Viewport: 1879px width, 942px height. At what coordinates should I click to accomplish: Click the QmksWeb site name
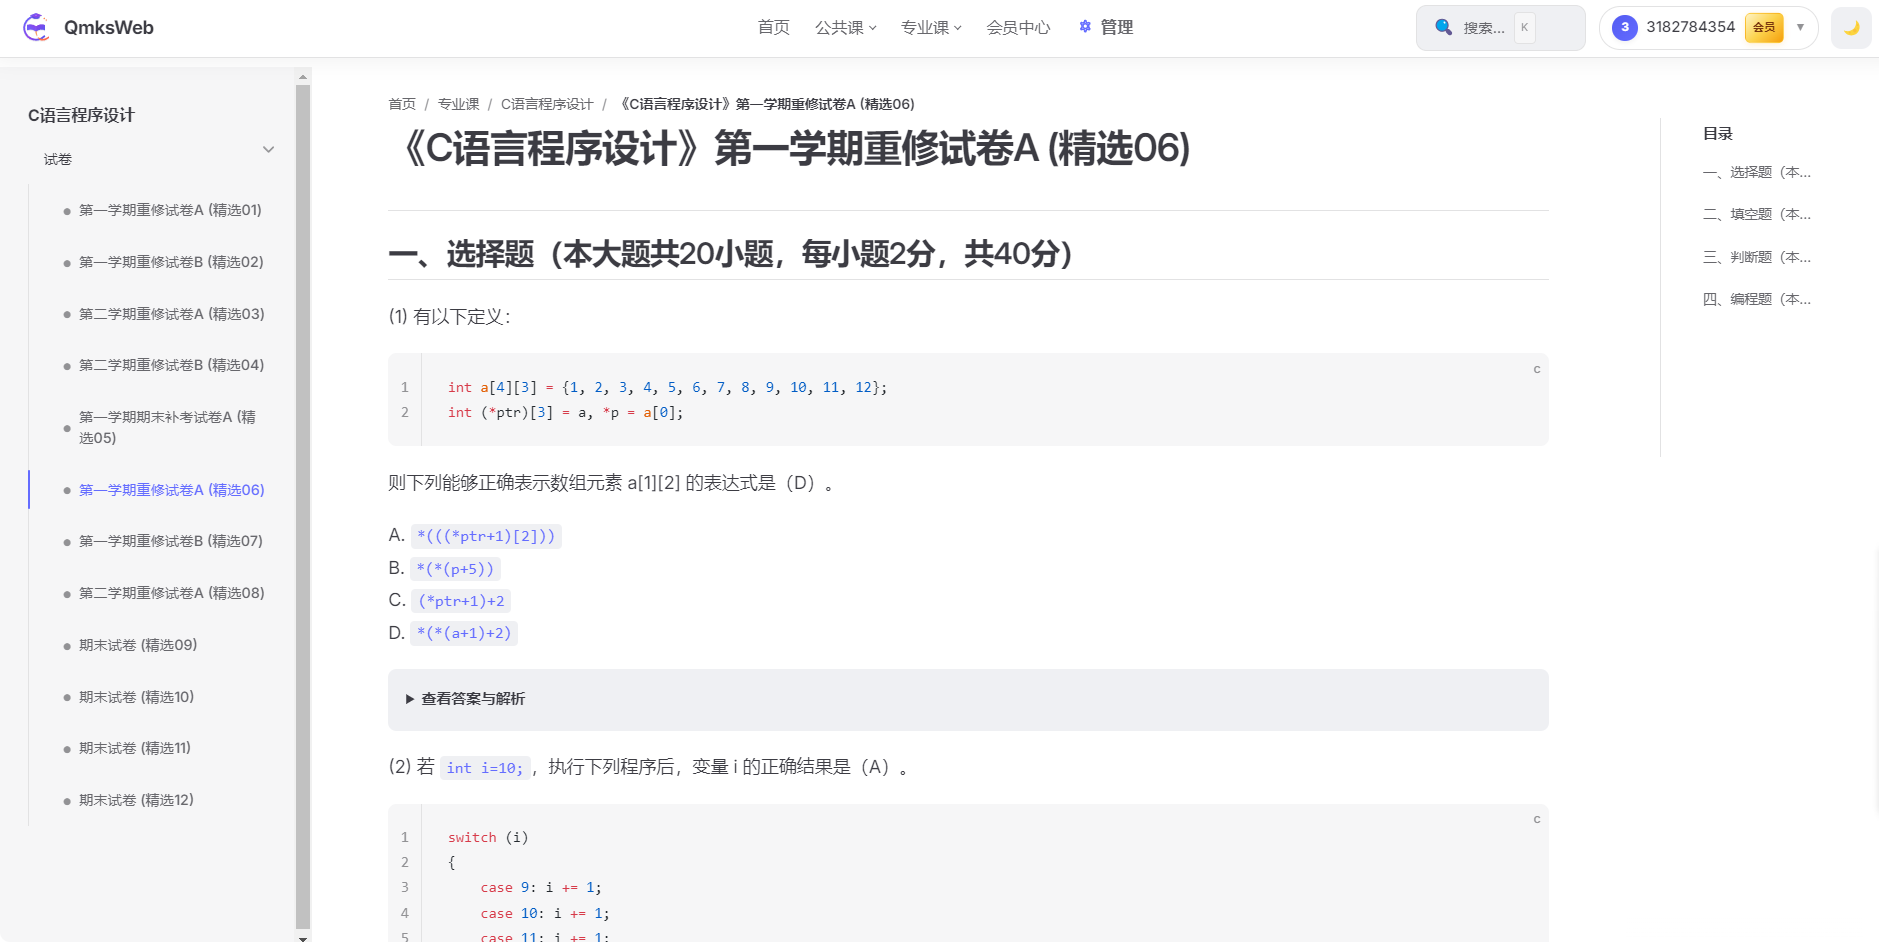109,28
